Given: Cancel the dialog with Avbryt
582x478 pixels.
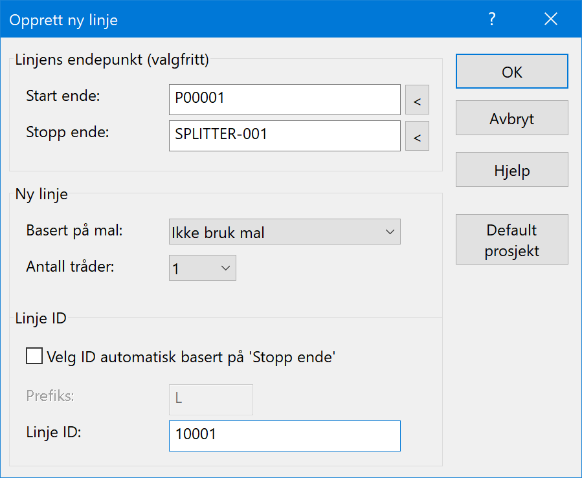Looking at the screenshot, I should pyautogui.click(x=512, y=118).
